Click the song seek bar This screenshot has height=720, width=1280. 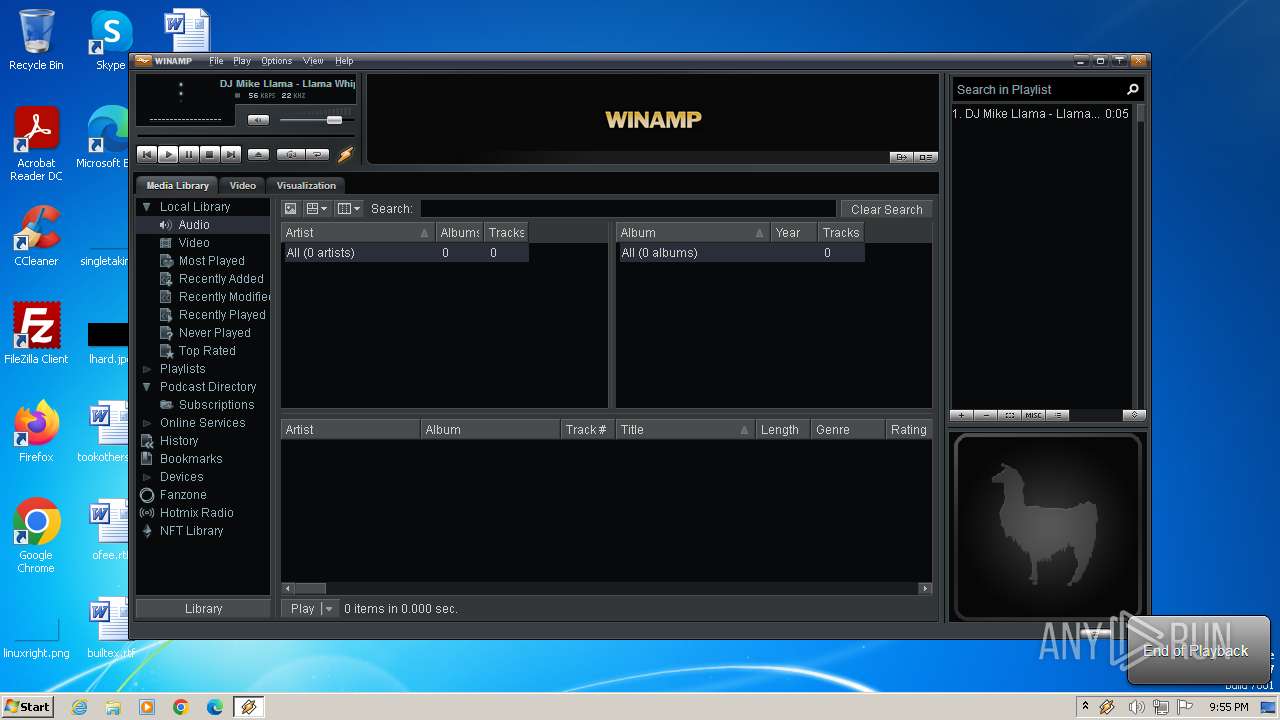(245, 135)
